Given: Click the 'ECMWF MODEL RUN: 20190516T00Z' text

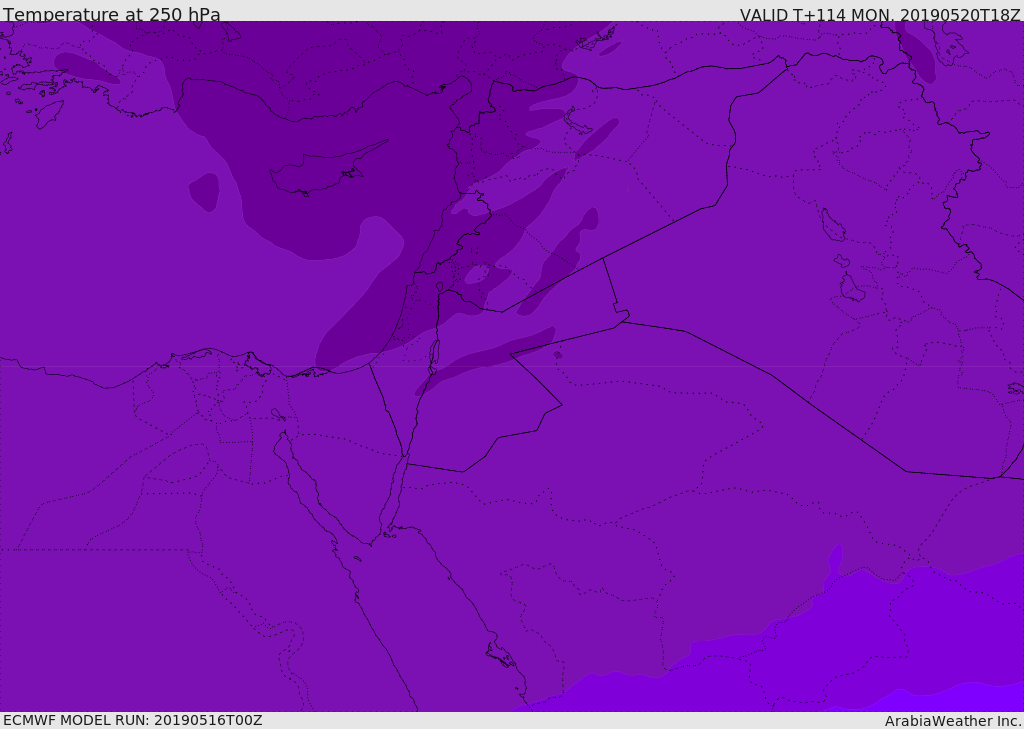Looking at the screenshot, I should pyautogui.click(x=133, y=720).
